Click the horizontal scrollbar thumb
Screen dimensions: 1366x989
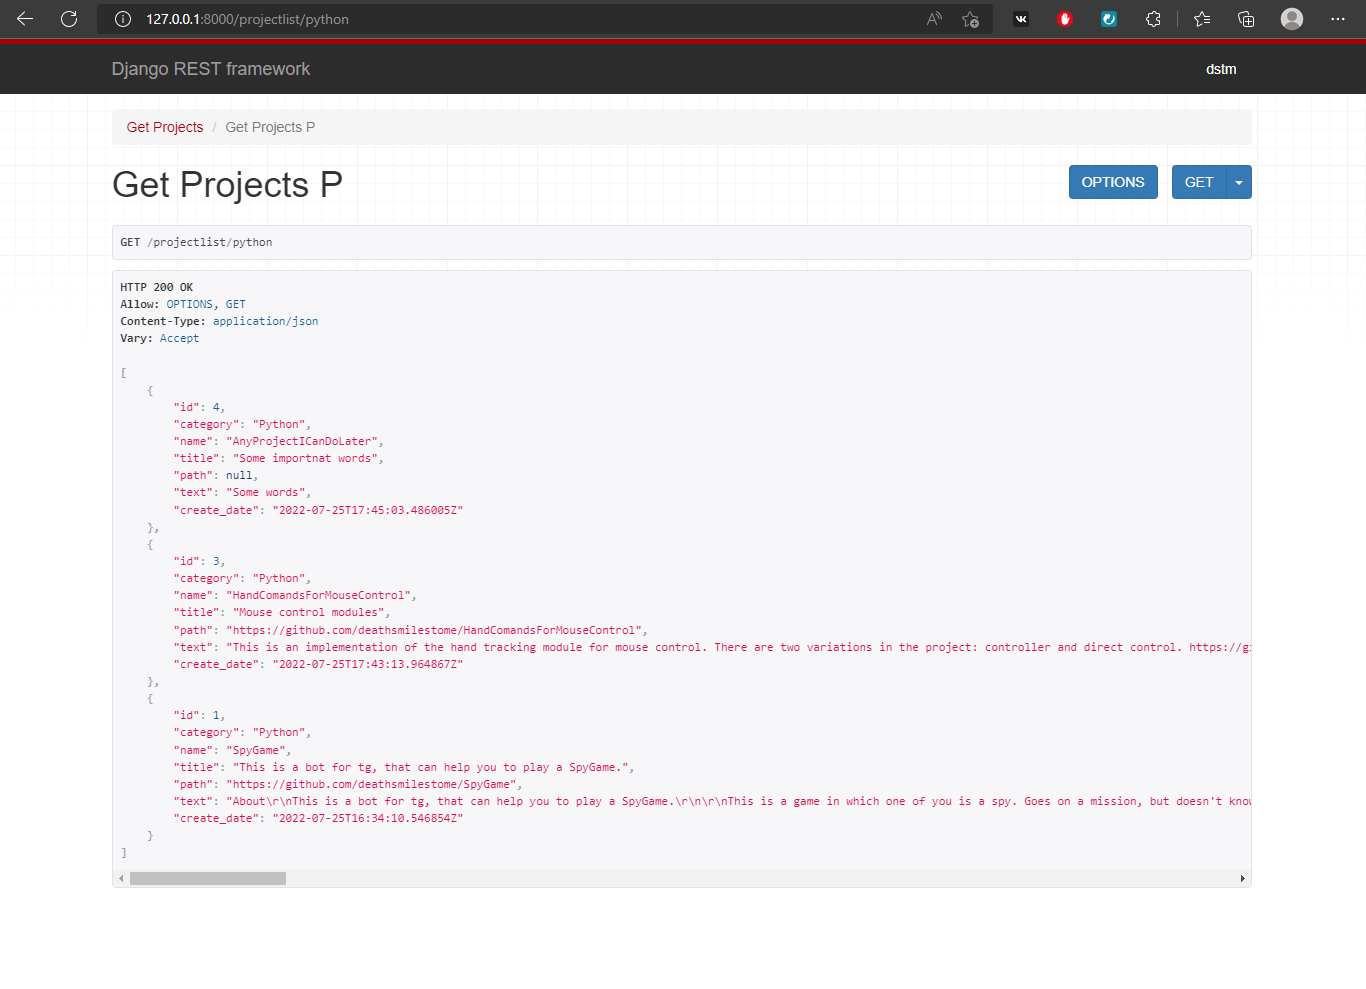[208, 878]
